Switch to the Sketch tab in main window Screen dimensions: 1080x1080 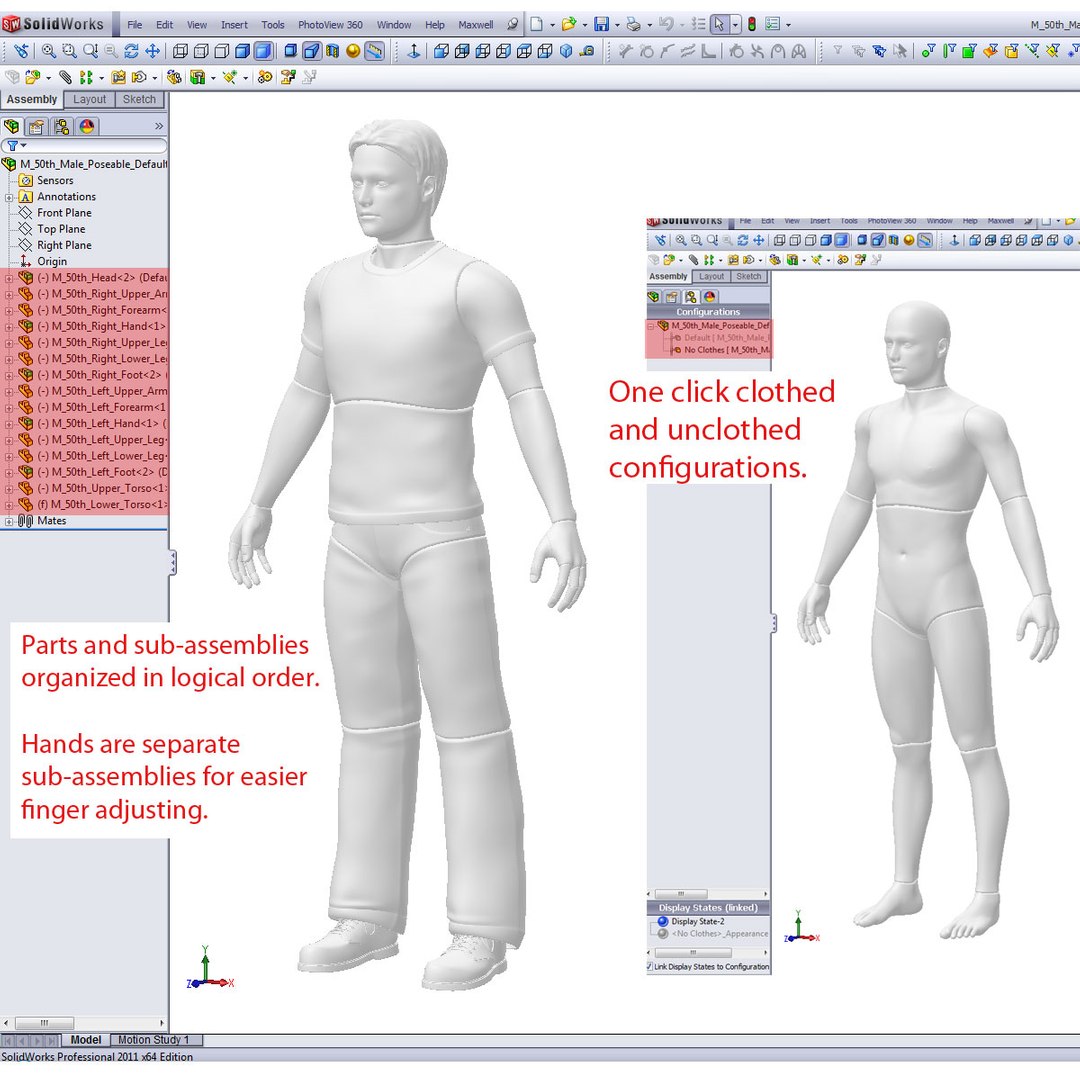[x=139, y=99]
